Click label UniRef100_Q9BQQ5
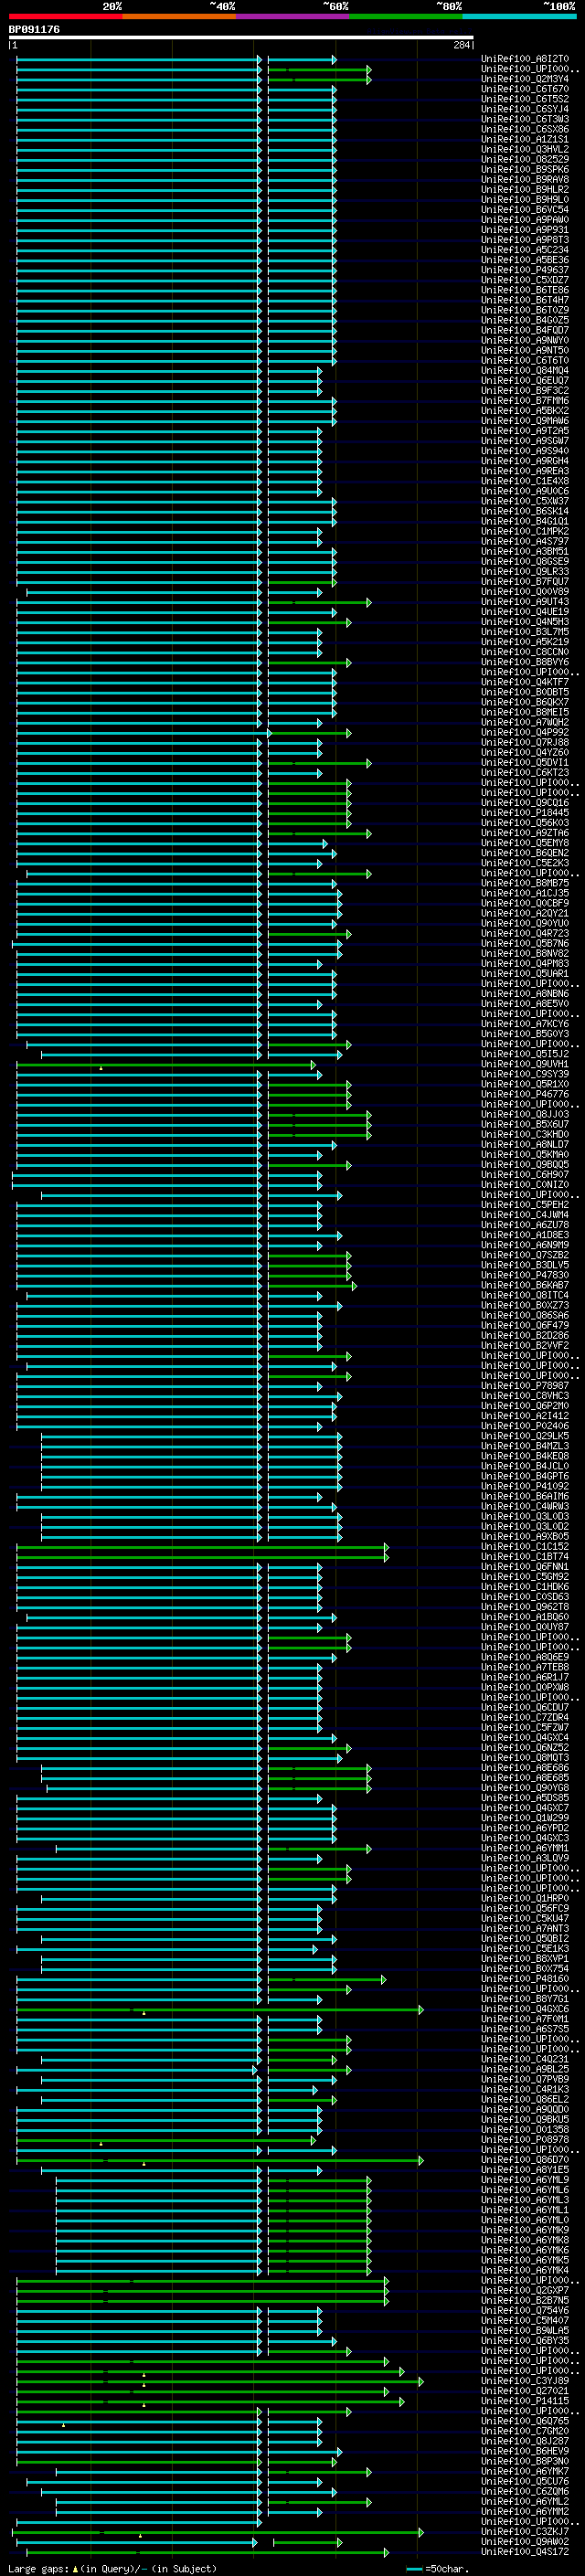 click(525, 1165)
